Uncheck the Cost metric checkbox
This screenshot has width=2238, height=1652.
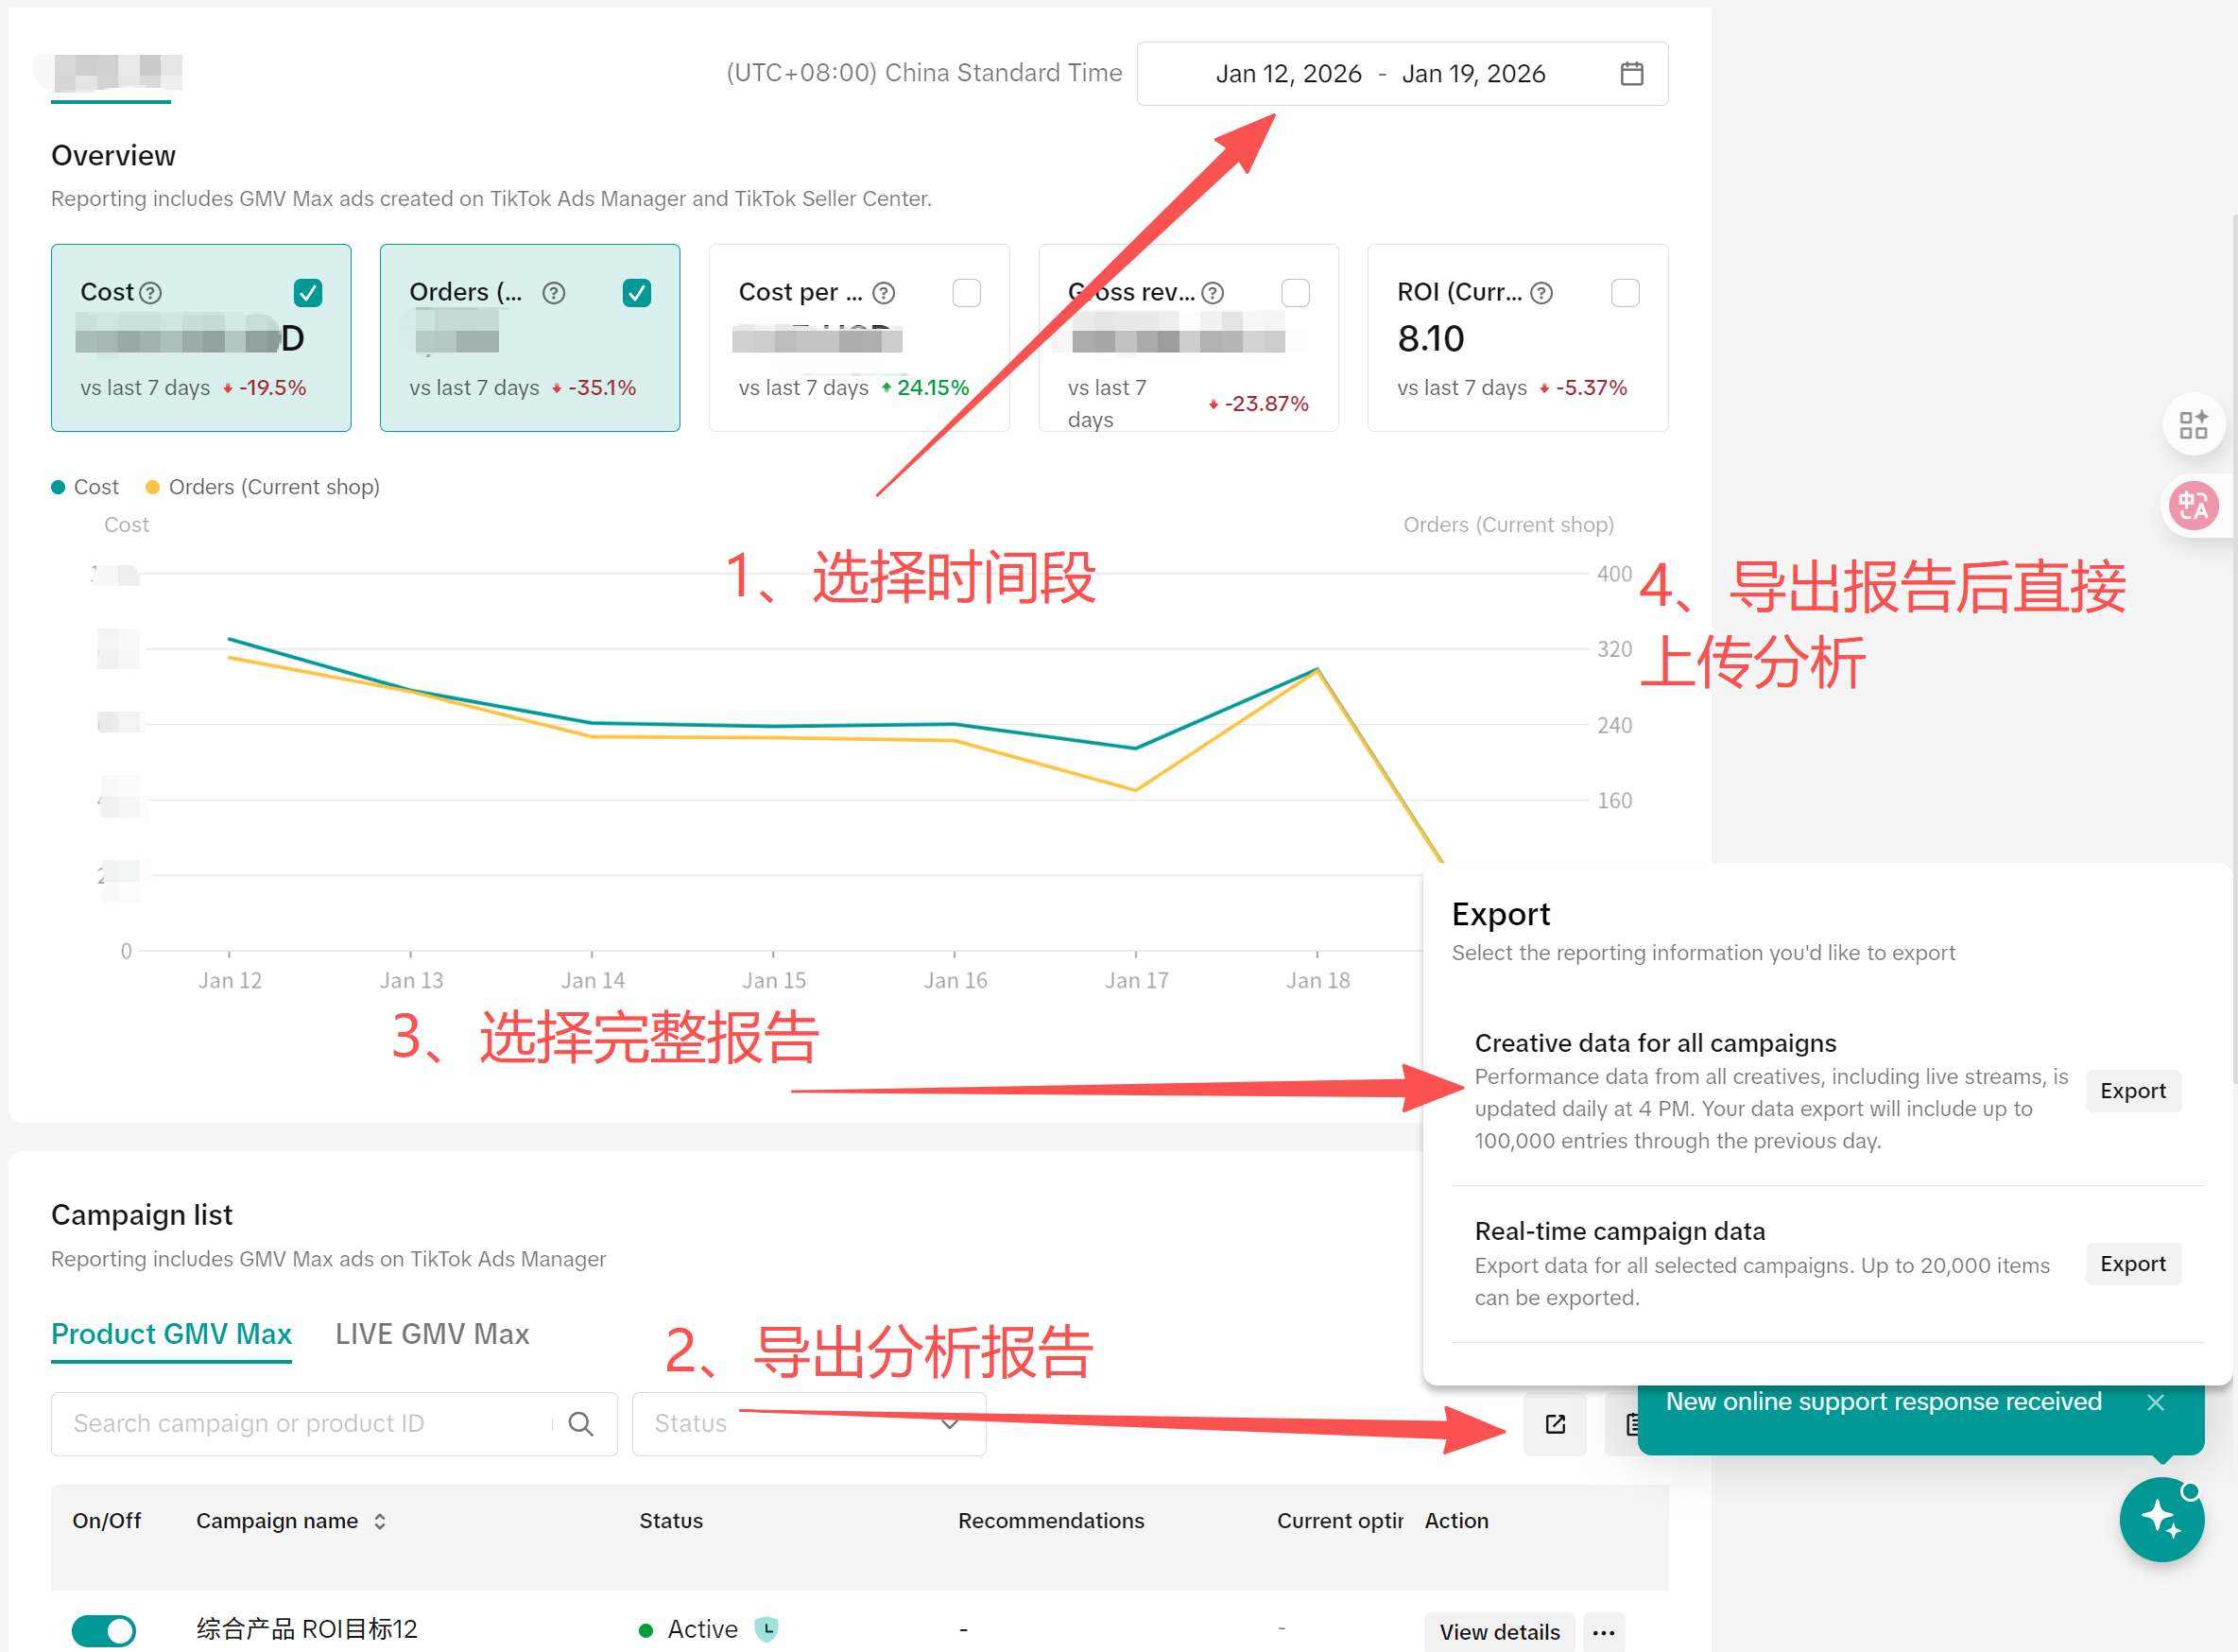310,292
